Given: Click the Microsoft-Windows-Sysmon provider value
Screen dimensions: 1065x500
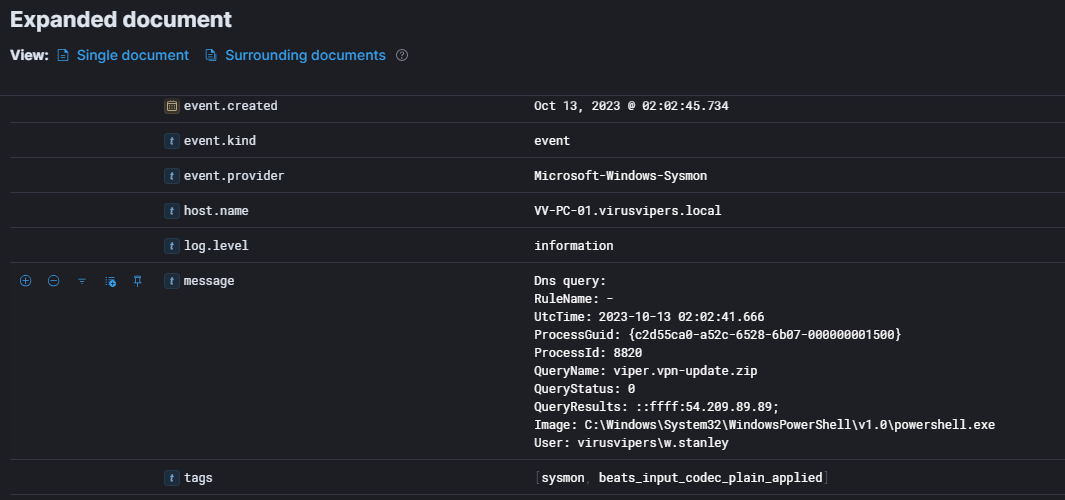Looking at the screenshot, I should tap(620, 176).
